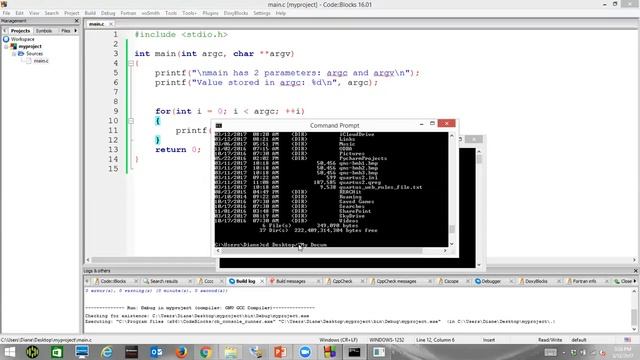This screenshot has height=360, width=640.
Task: Open the CppCheck messages tab
Action: click(396, 281)
